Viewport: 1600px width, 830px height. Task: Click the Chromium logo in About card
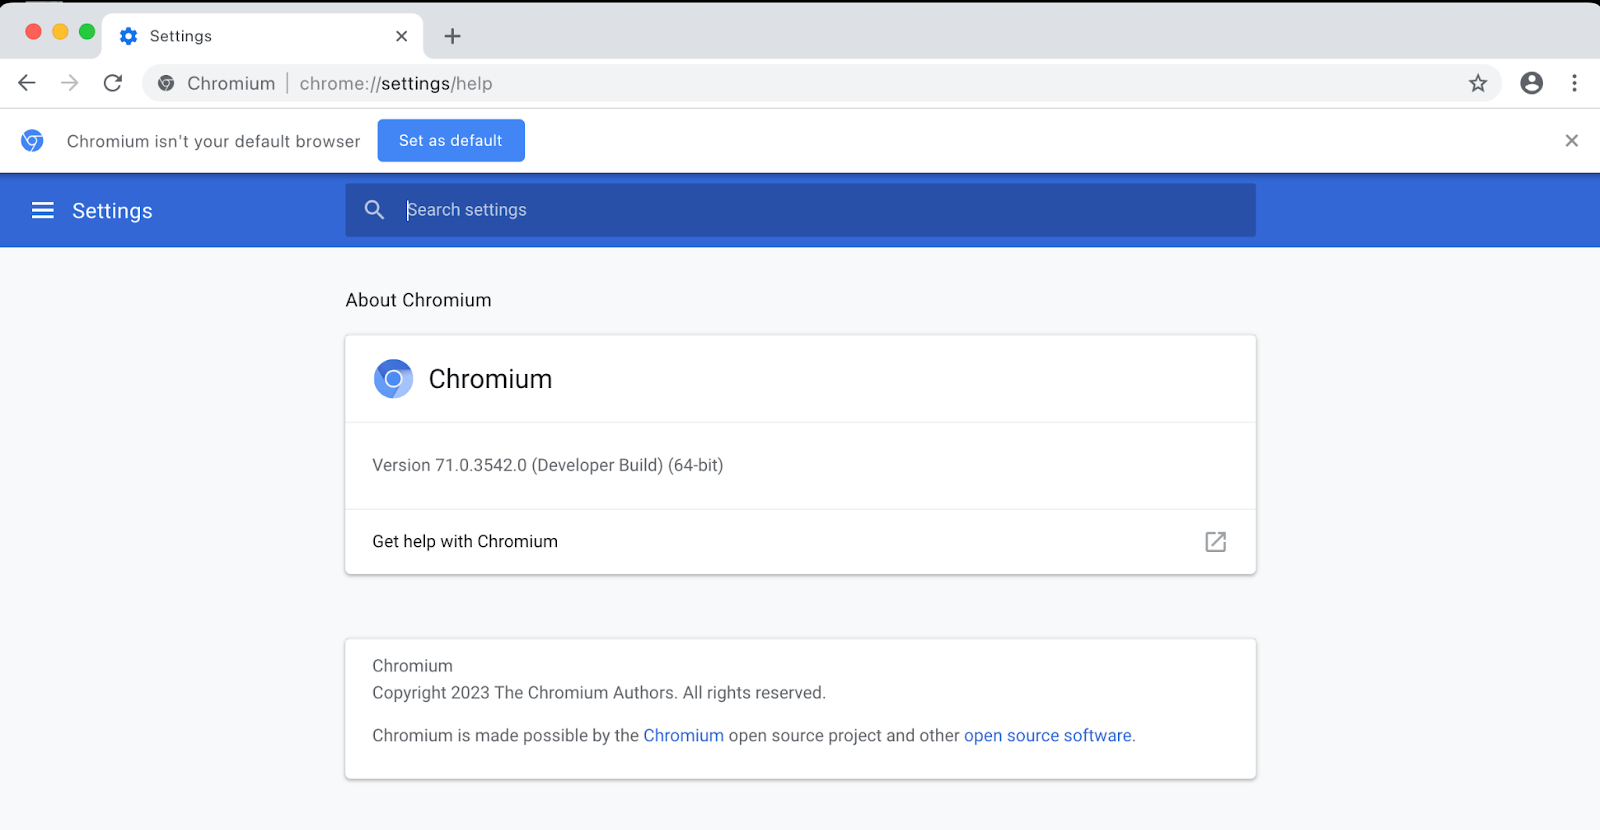[x=393, y=379]
